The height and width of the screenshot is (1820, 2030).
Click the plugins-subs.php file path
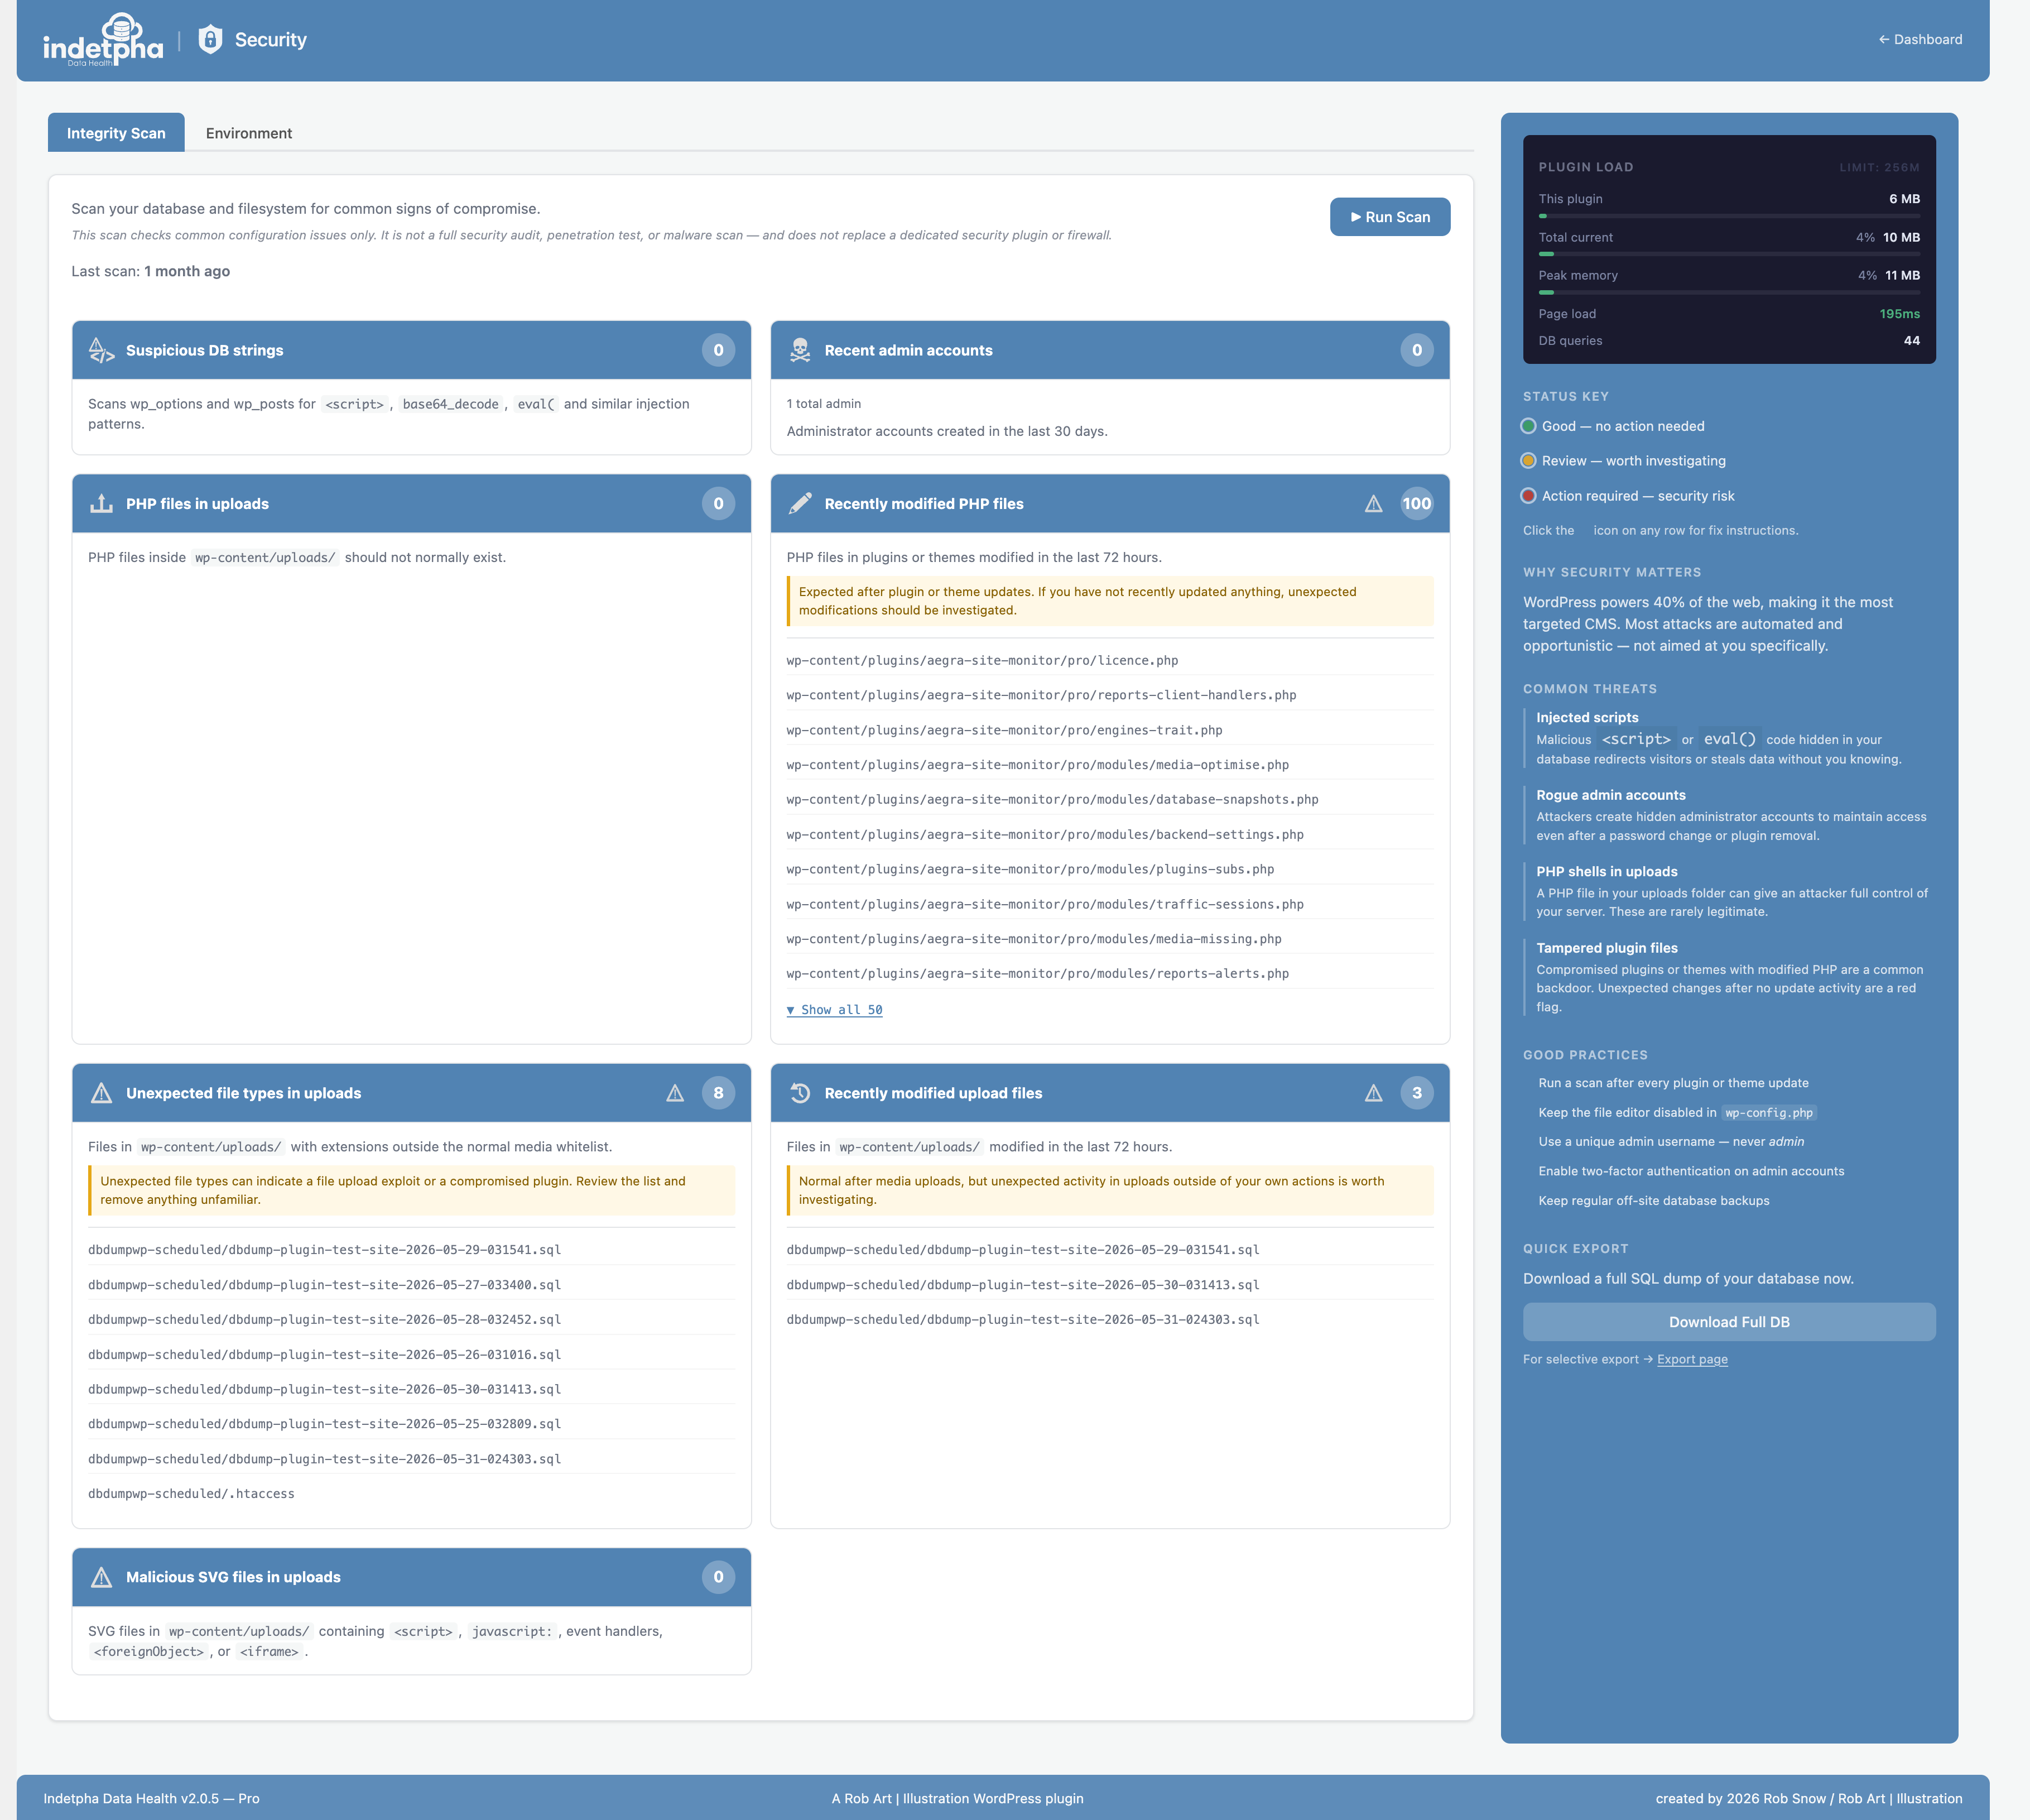[1110, 869]
